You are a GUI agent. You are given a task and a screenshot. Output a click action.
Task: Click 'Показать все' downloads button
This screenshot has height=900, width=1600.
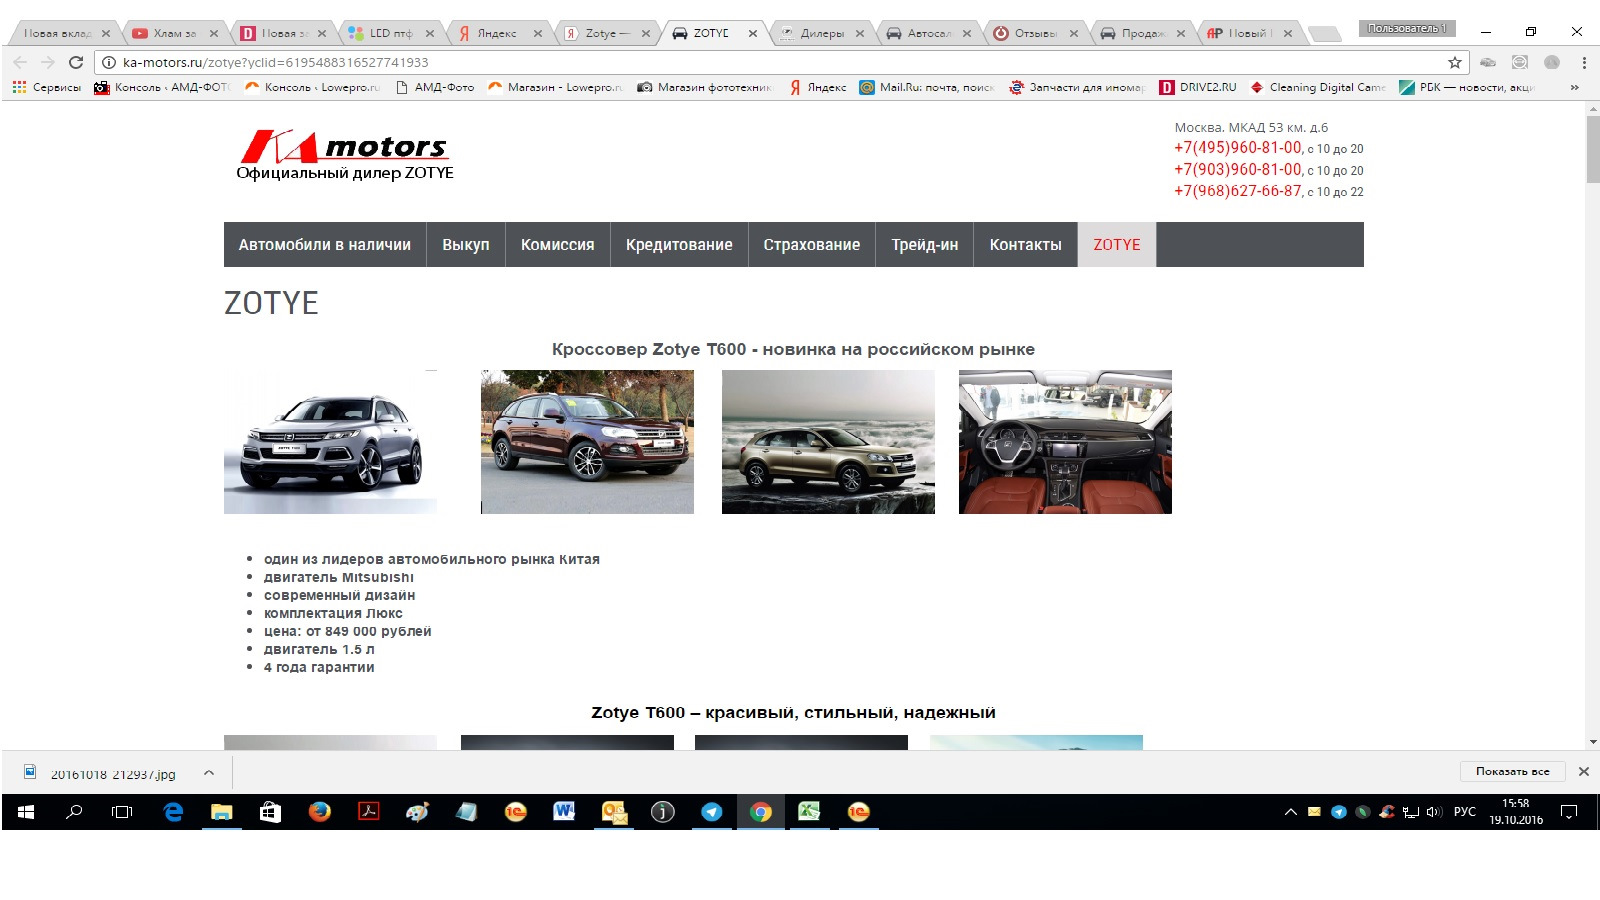[x=1512, y=771]
